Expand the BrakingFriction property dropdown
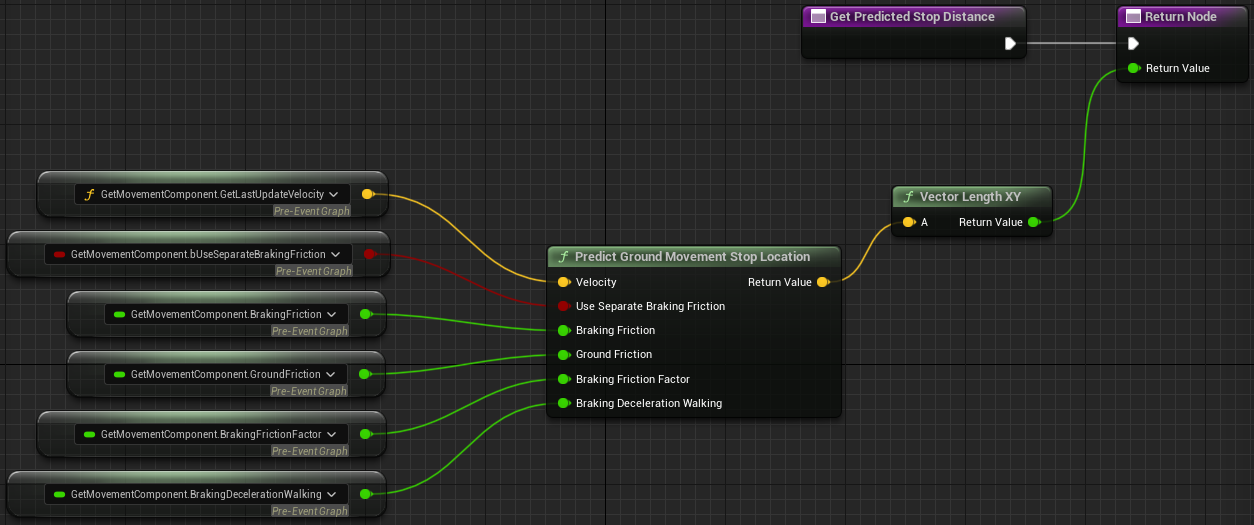This screenshot has width=1254, height=525. [x=334, y=314]
